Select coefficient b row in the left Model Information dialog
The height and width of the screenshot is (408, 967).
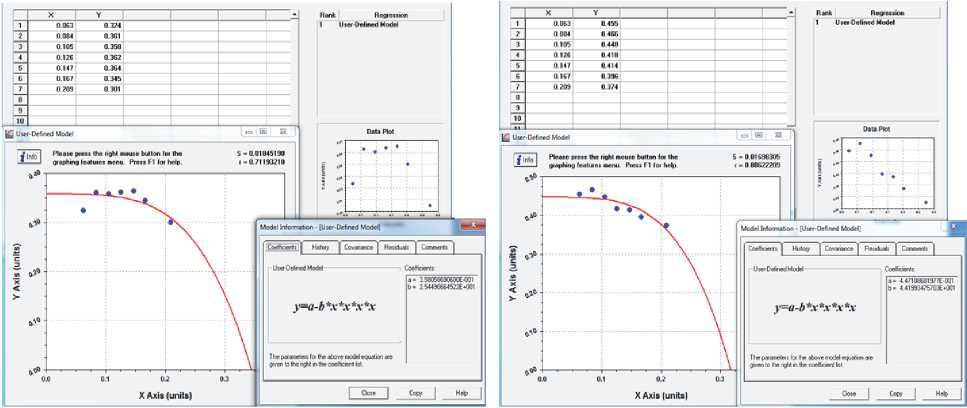[x=441, y=285]
